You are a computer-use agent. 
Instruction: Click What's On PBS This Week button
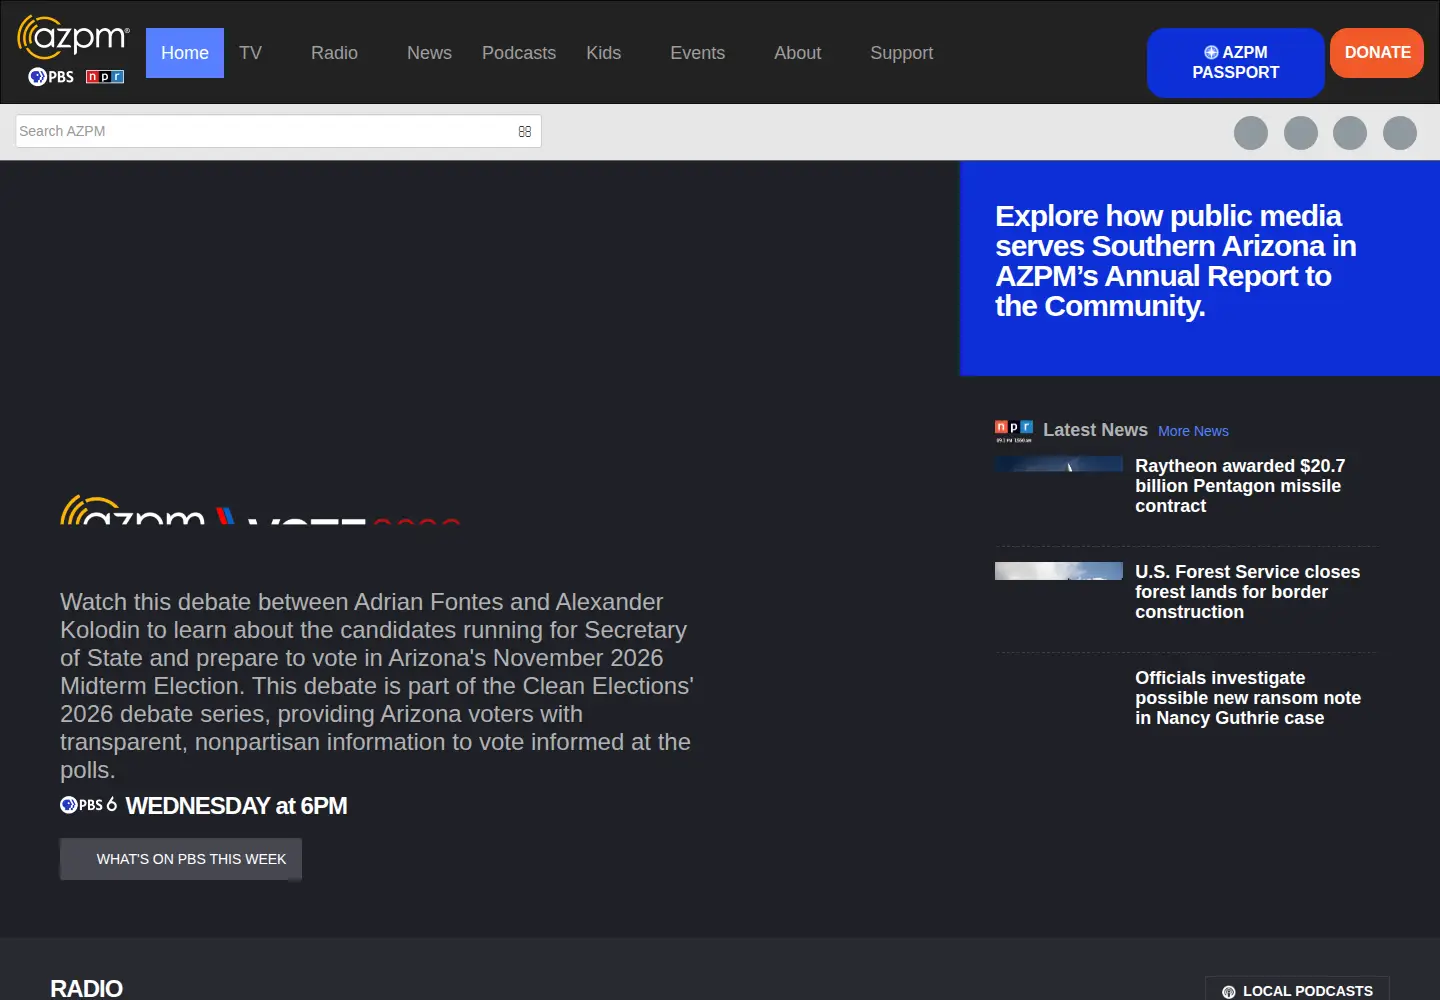181,859
